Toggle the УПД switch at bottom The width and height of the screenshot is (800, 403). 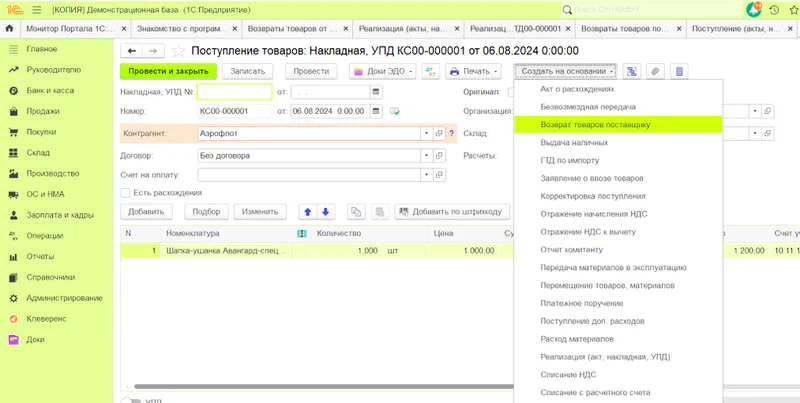[x=131, y=400]
